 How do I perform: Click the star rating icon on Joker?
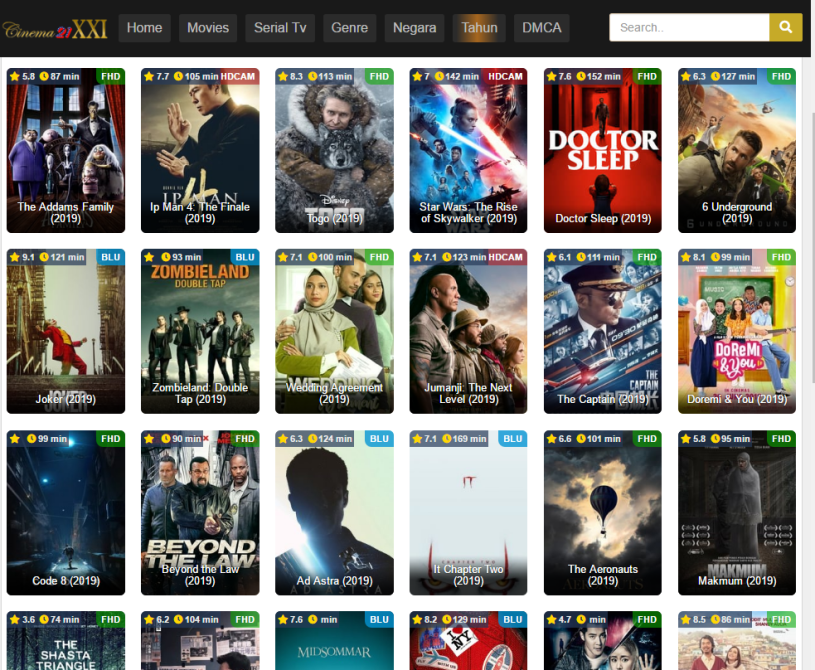tap(15, 257)
